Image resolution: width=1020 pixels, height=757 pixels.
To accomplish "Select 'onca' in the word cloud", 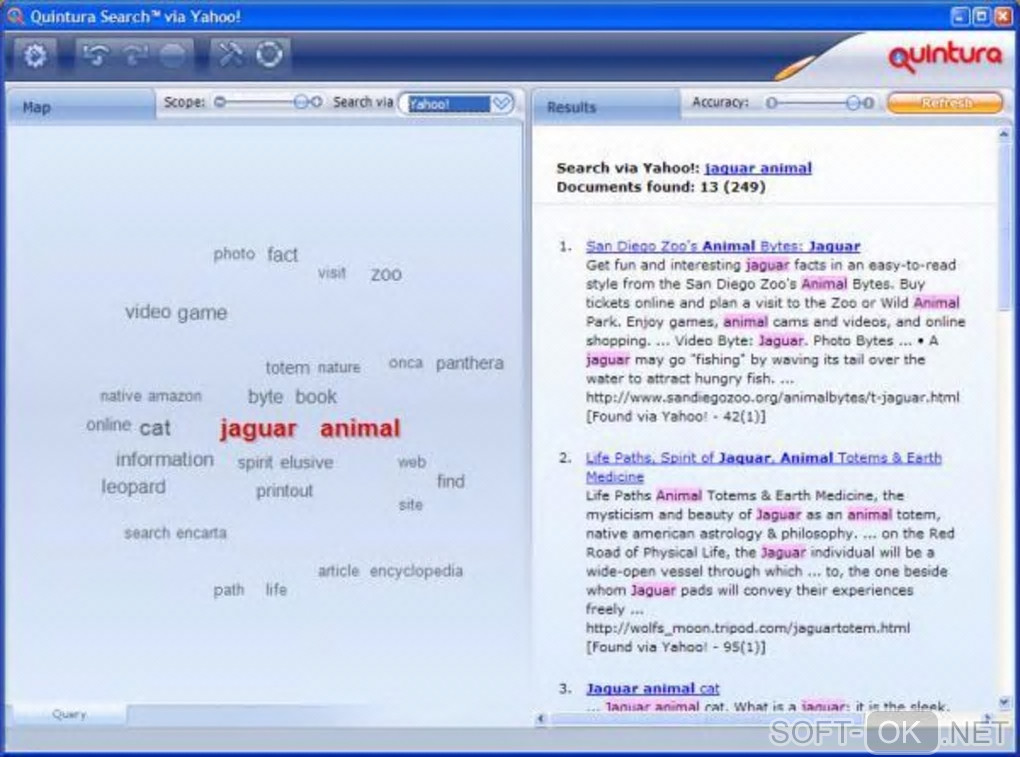I will click(x=406, y=363).
